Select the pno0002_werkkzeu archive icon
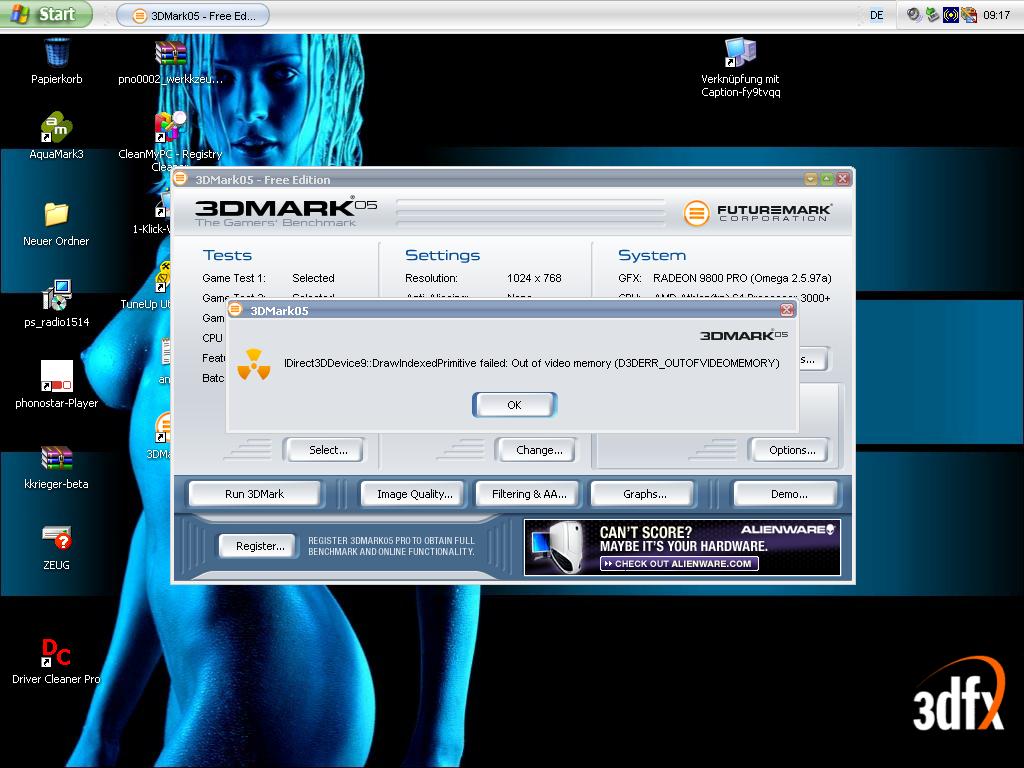The width and height of the screenshot is (1024, 768). (170, 53)
